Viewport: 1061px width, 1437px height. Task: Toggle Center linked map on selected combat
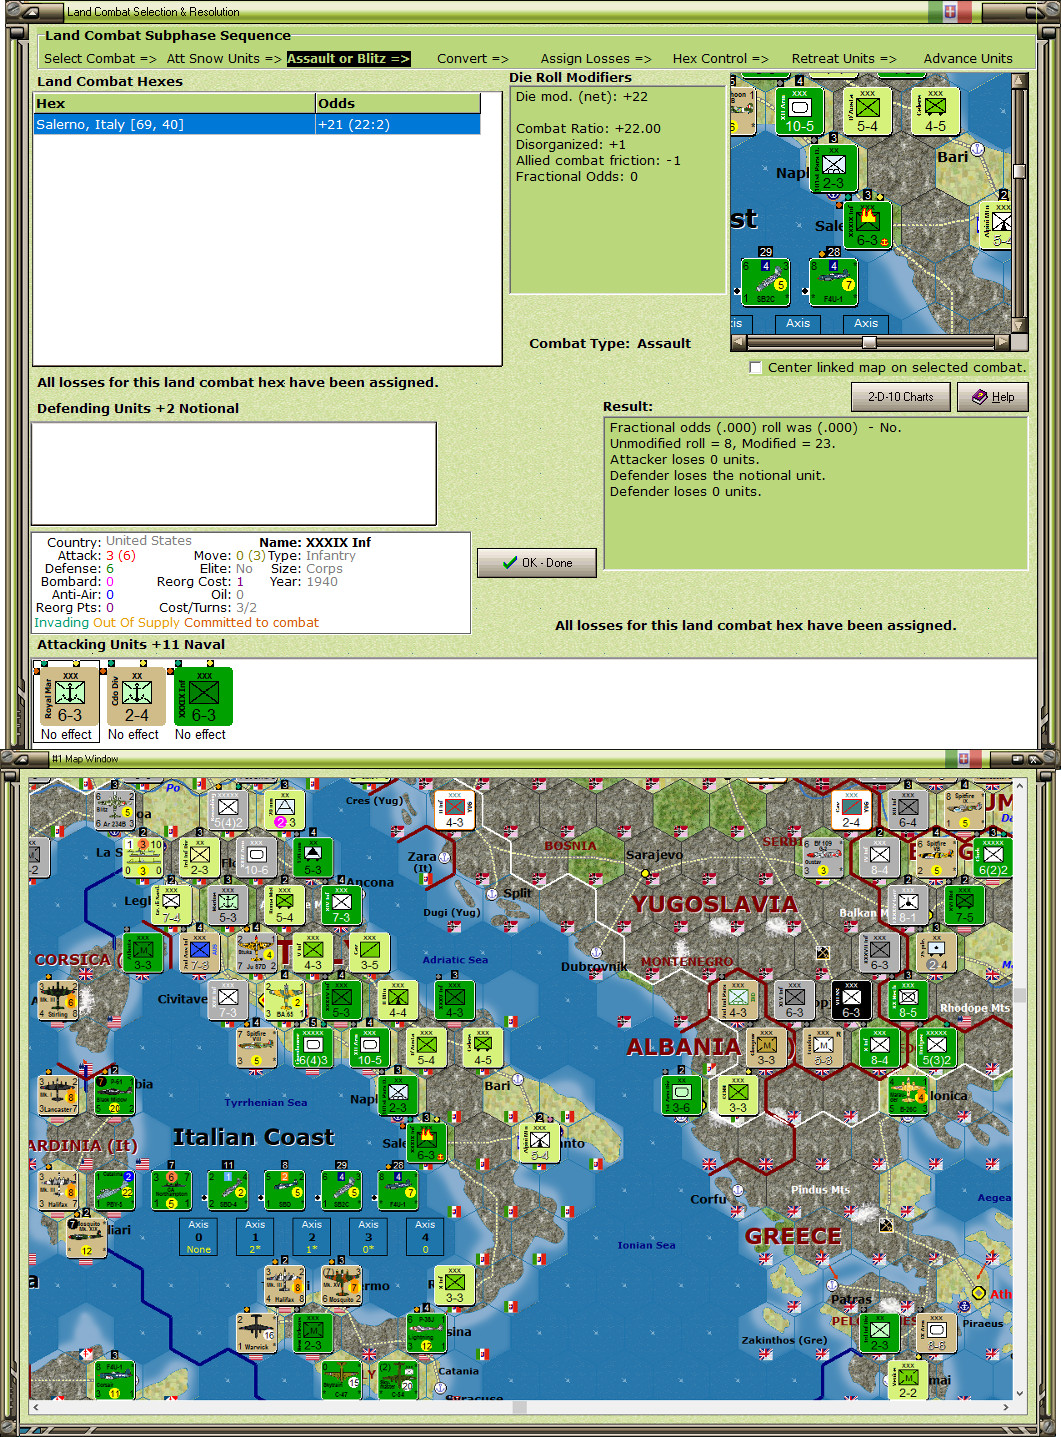coord(756,368)
